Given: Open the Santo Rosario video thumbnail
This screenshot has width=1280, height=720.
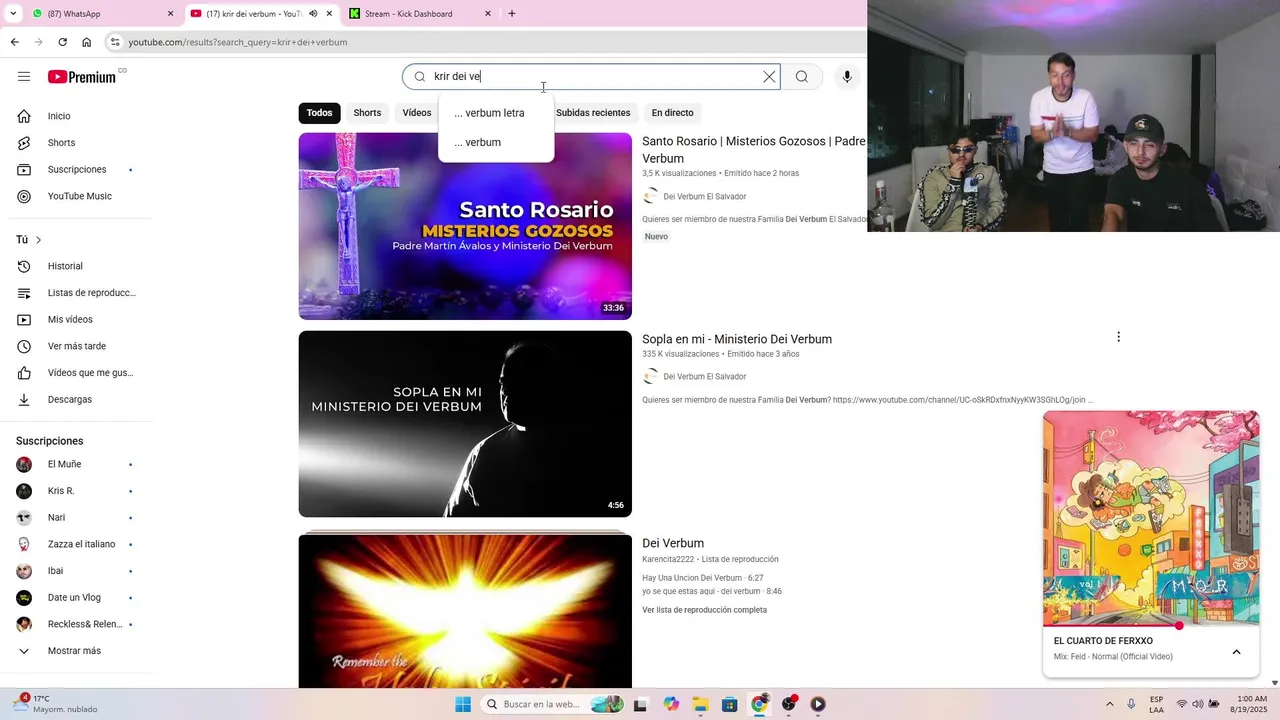Looking at the screenshot, I should [465, 226].
